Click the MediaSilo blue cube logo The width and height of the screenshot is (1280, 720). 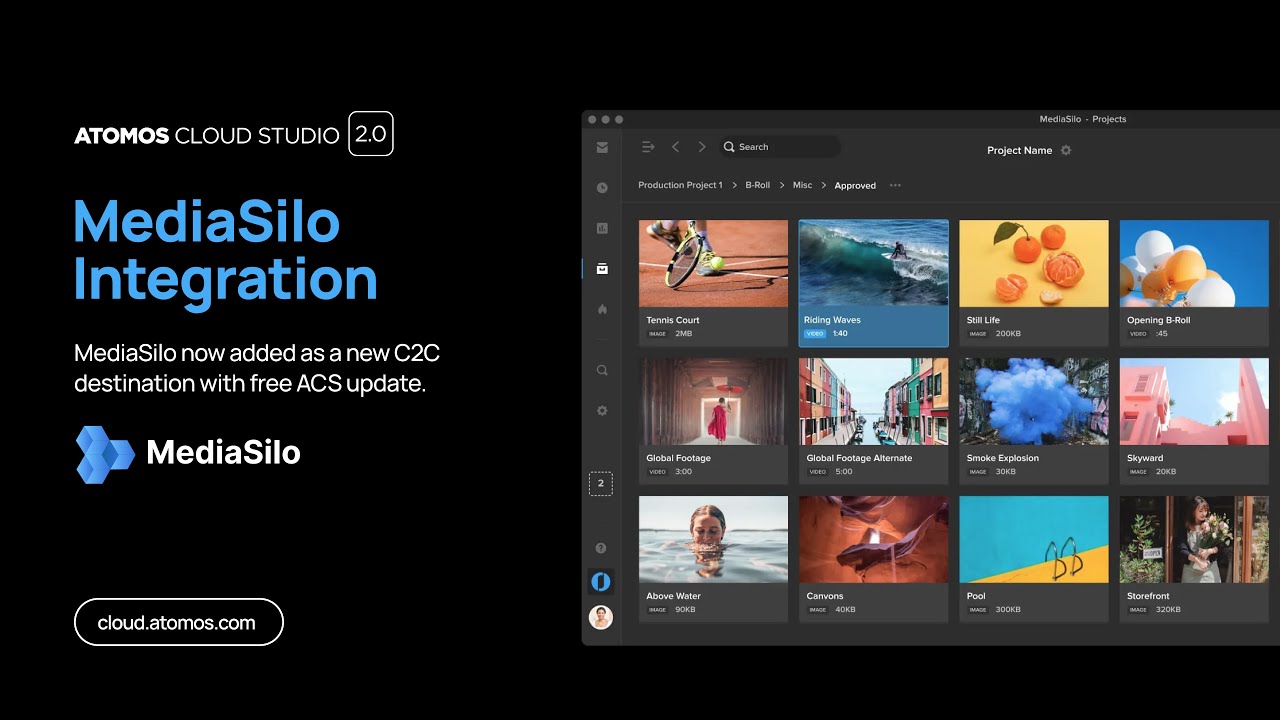pos(105,455)
